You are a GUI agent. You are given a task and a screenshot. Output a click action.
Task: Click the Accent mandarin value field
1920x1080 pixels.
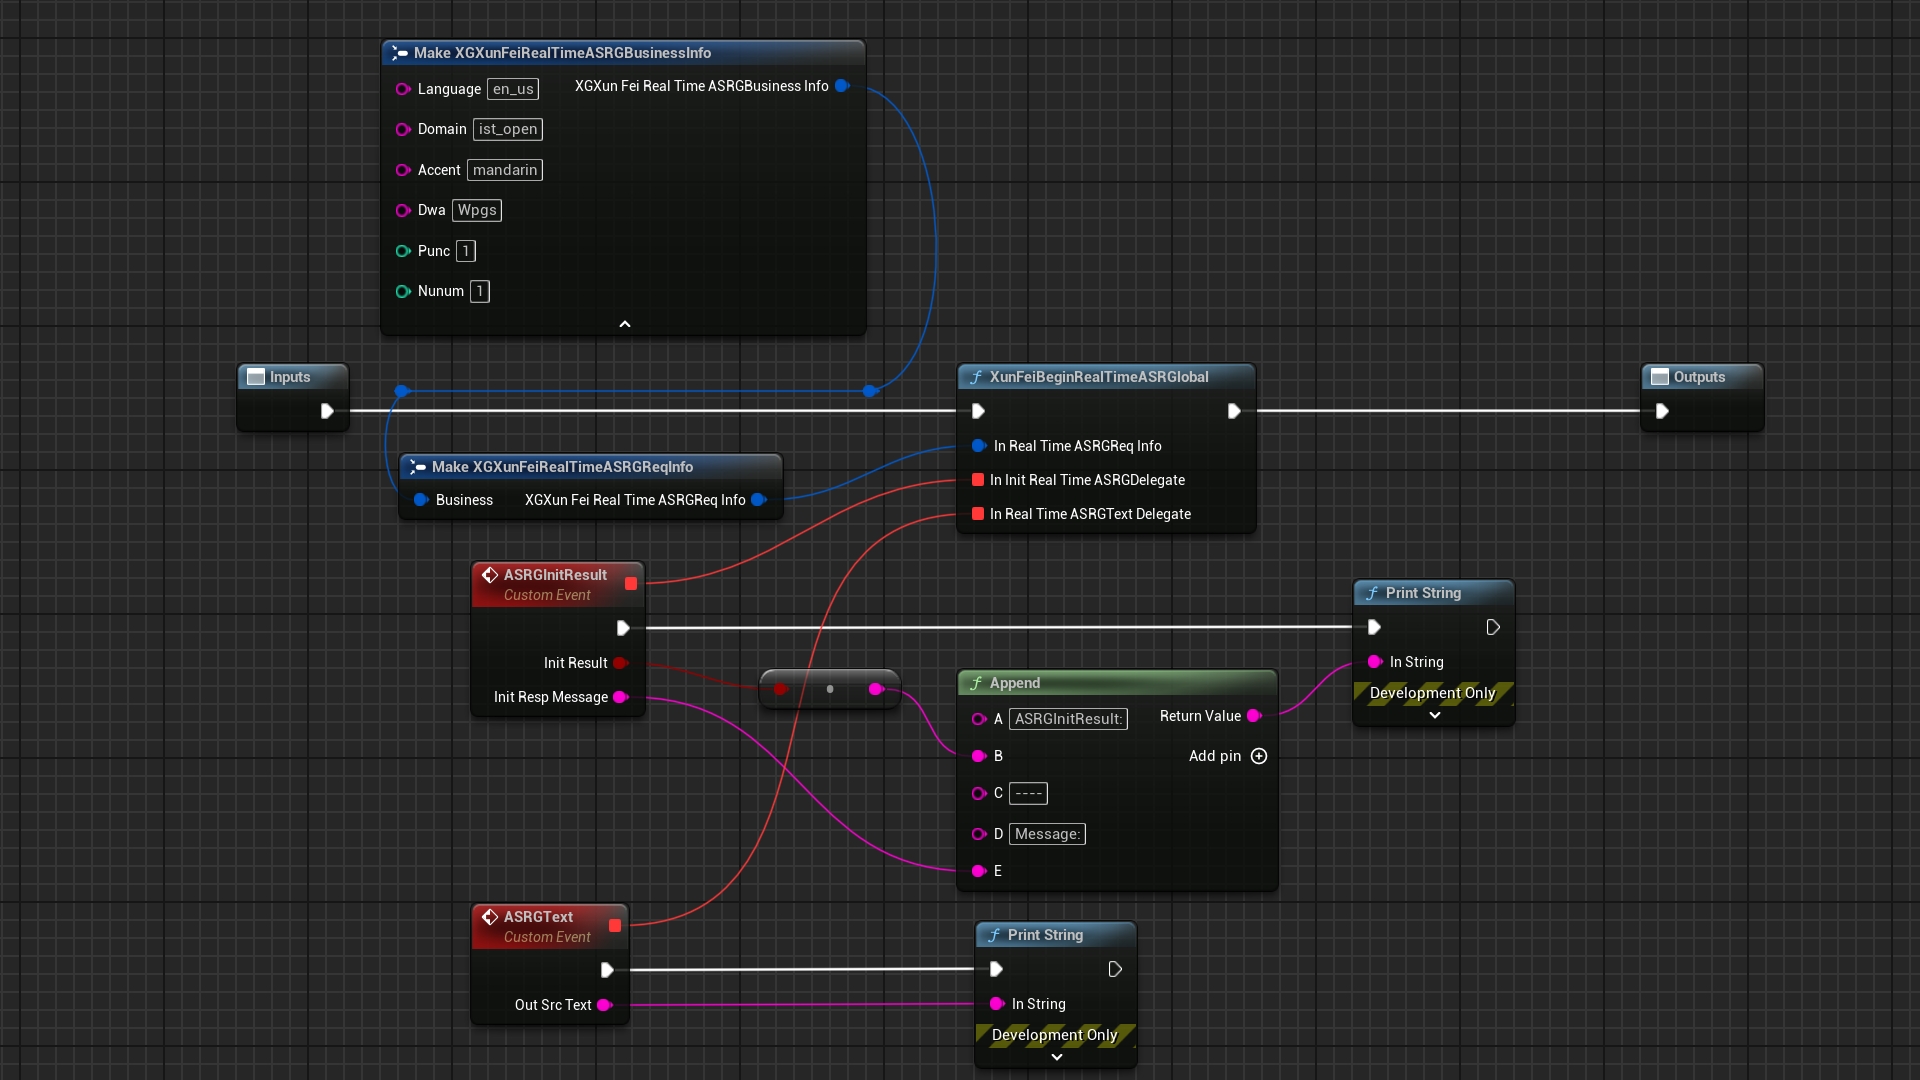(x=505, y=170)
